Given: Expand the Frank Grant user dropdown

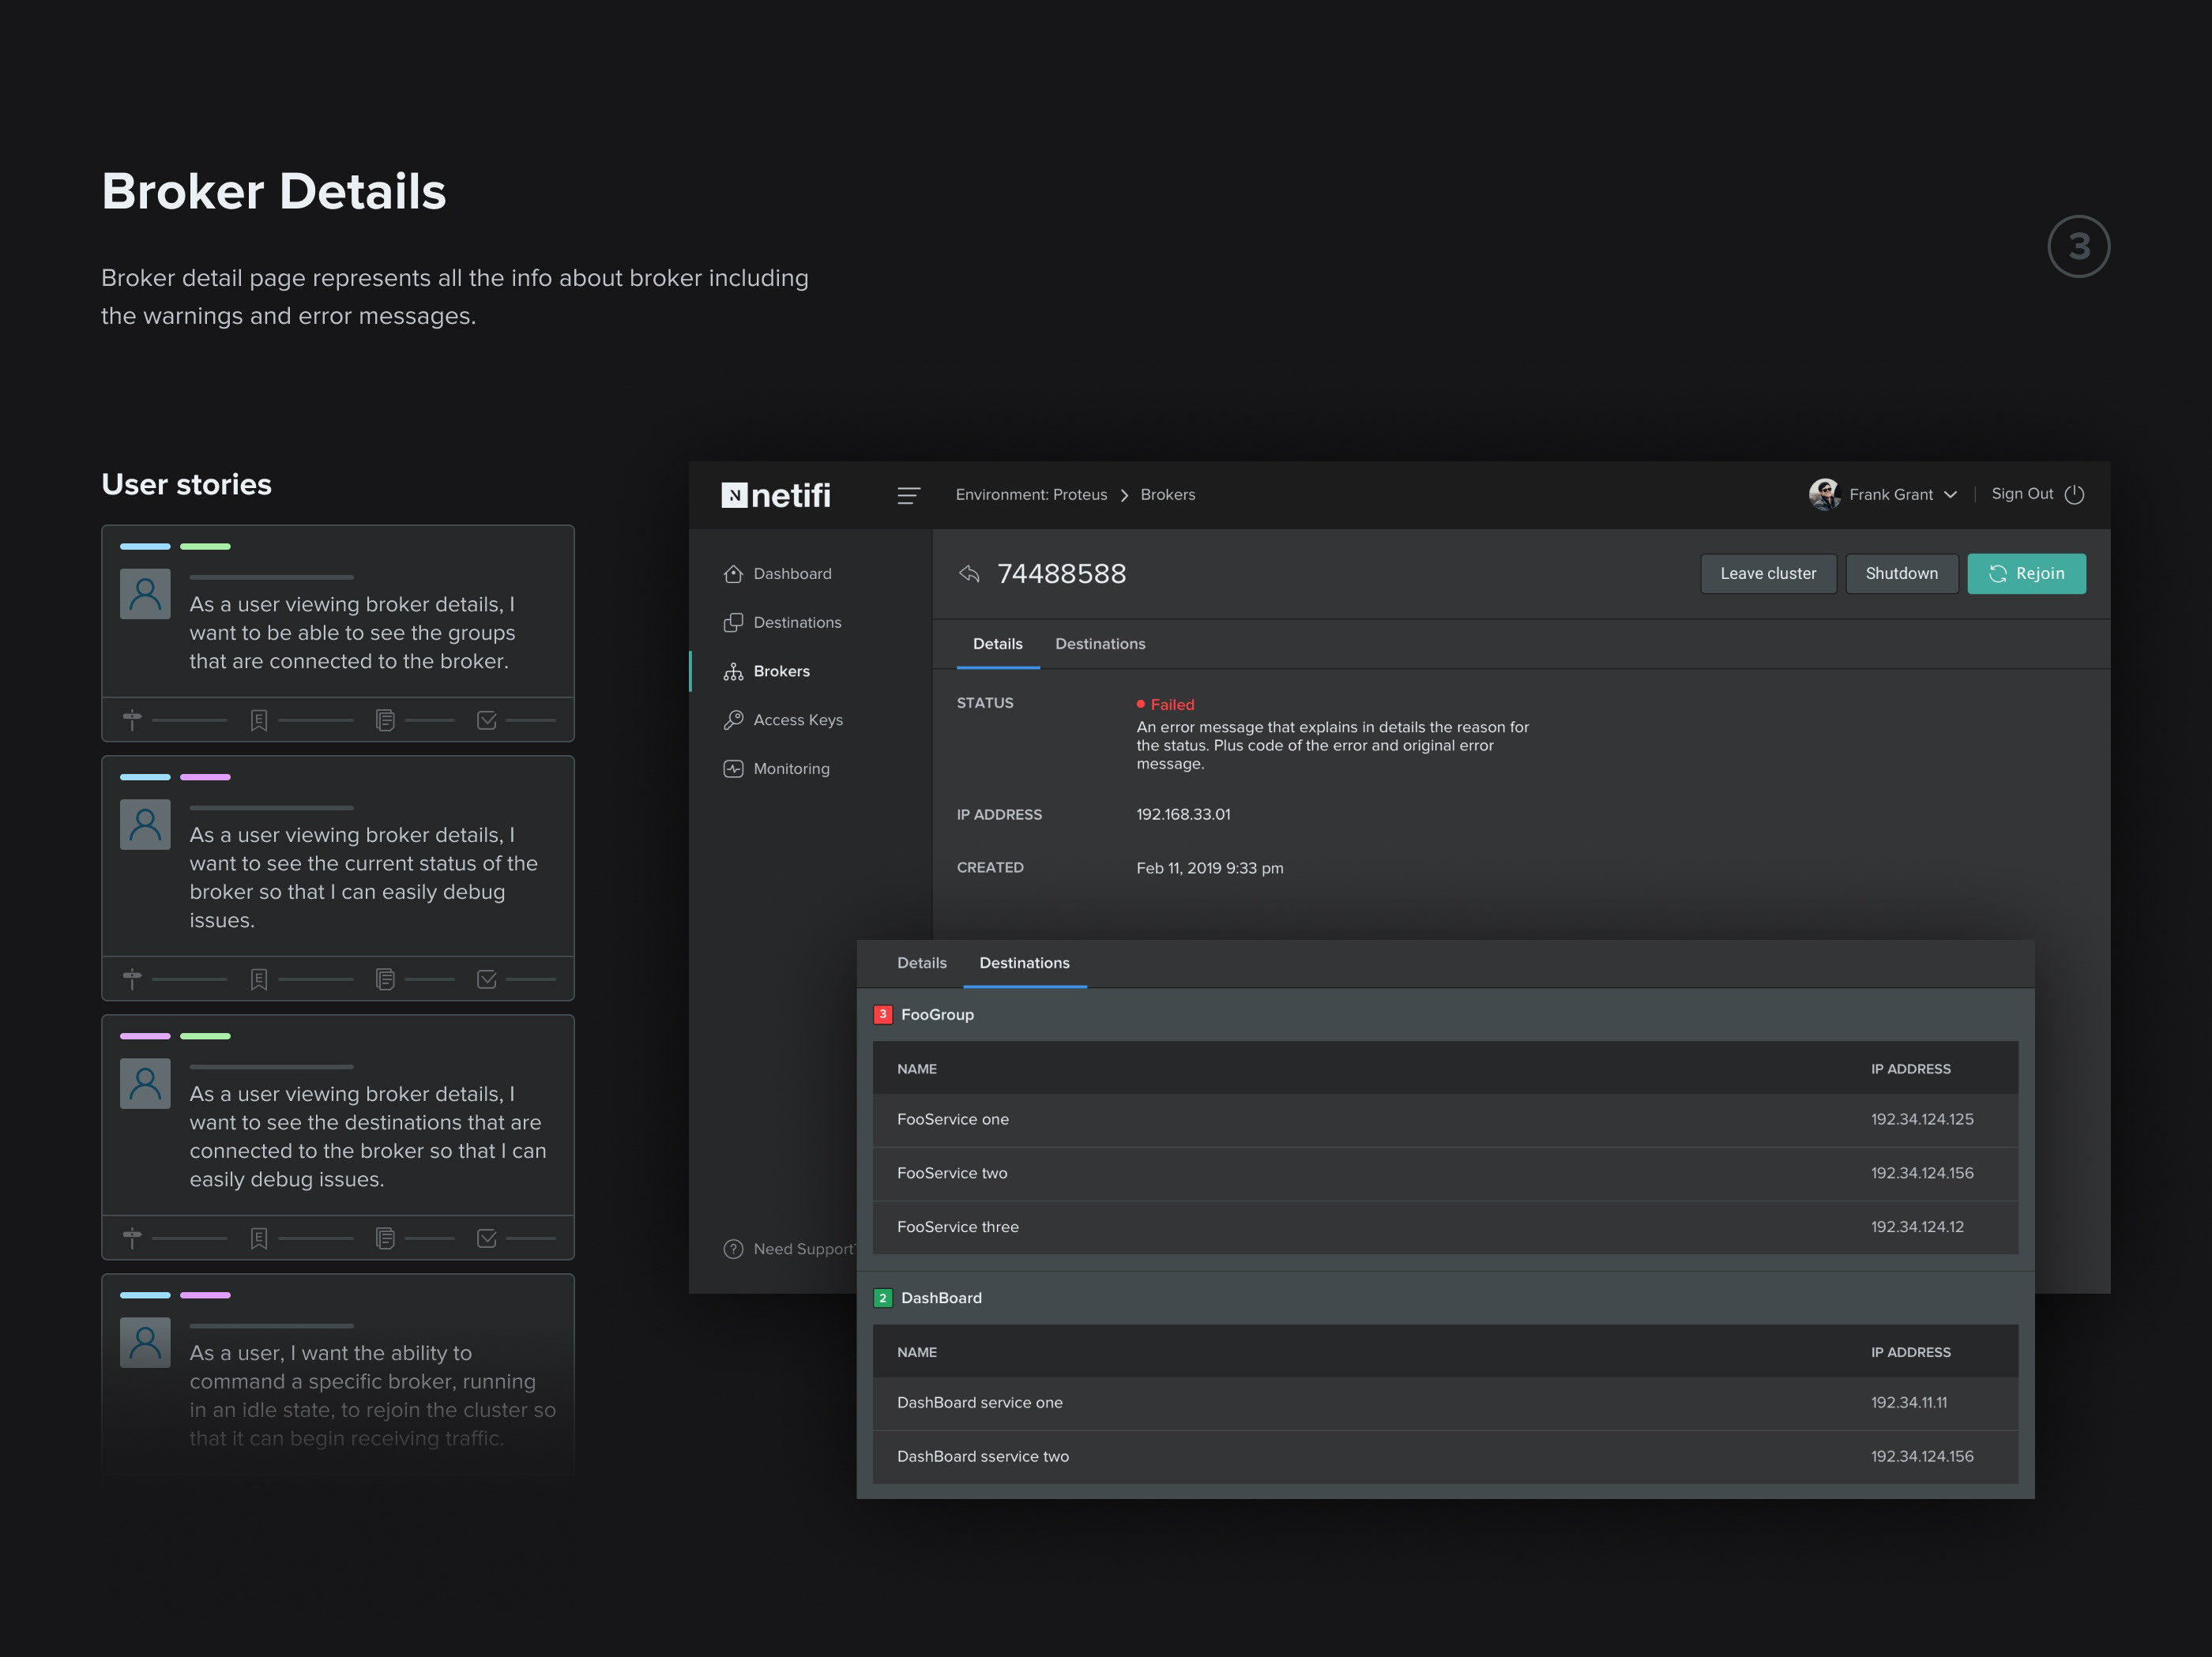Looking at the screenshot, I should tap(1950, 495).
